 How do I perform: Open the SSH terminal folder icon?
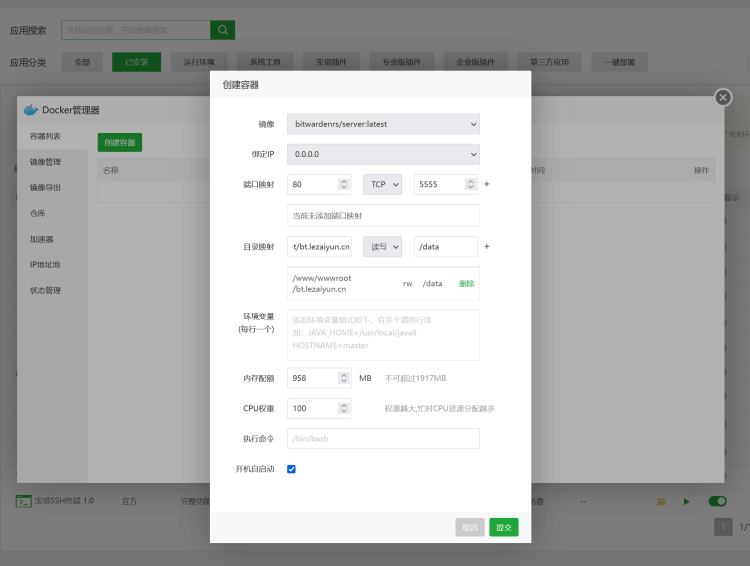coord(662,501)
